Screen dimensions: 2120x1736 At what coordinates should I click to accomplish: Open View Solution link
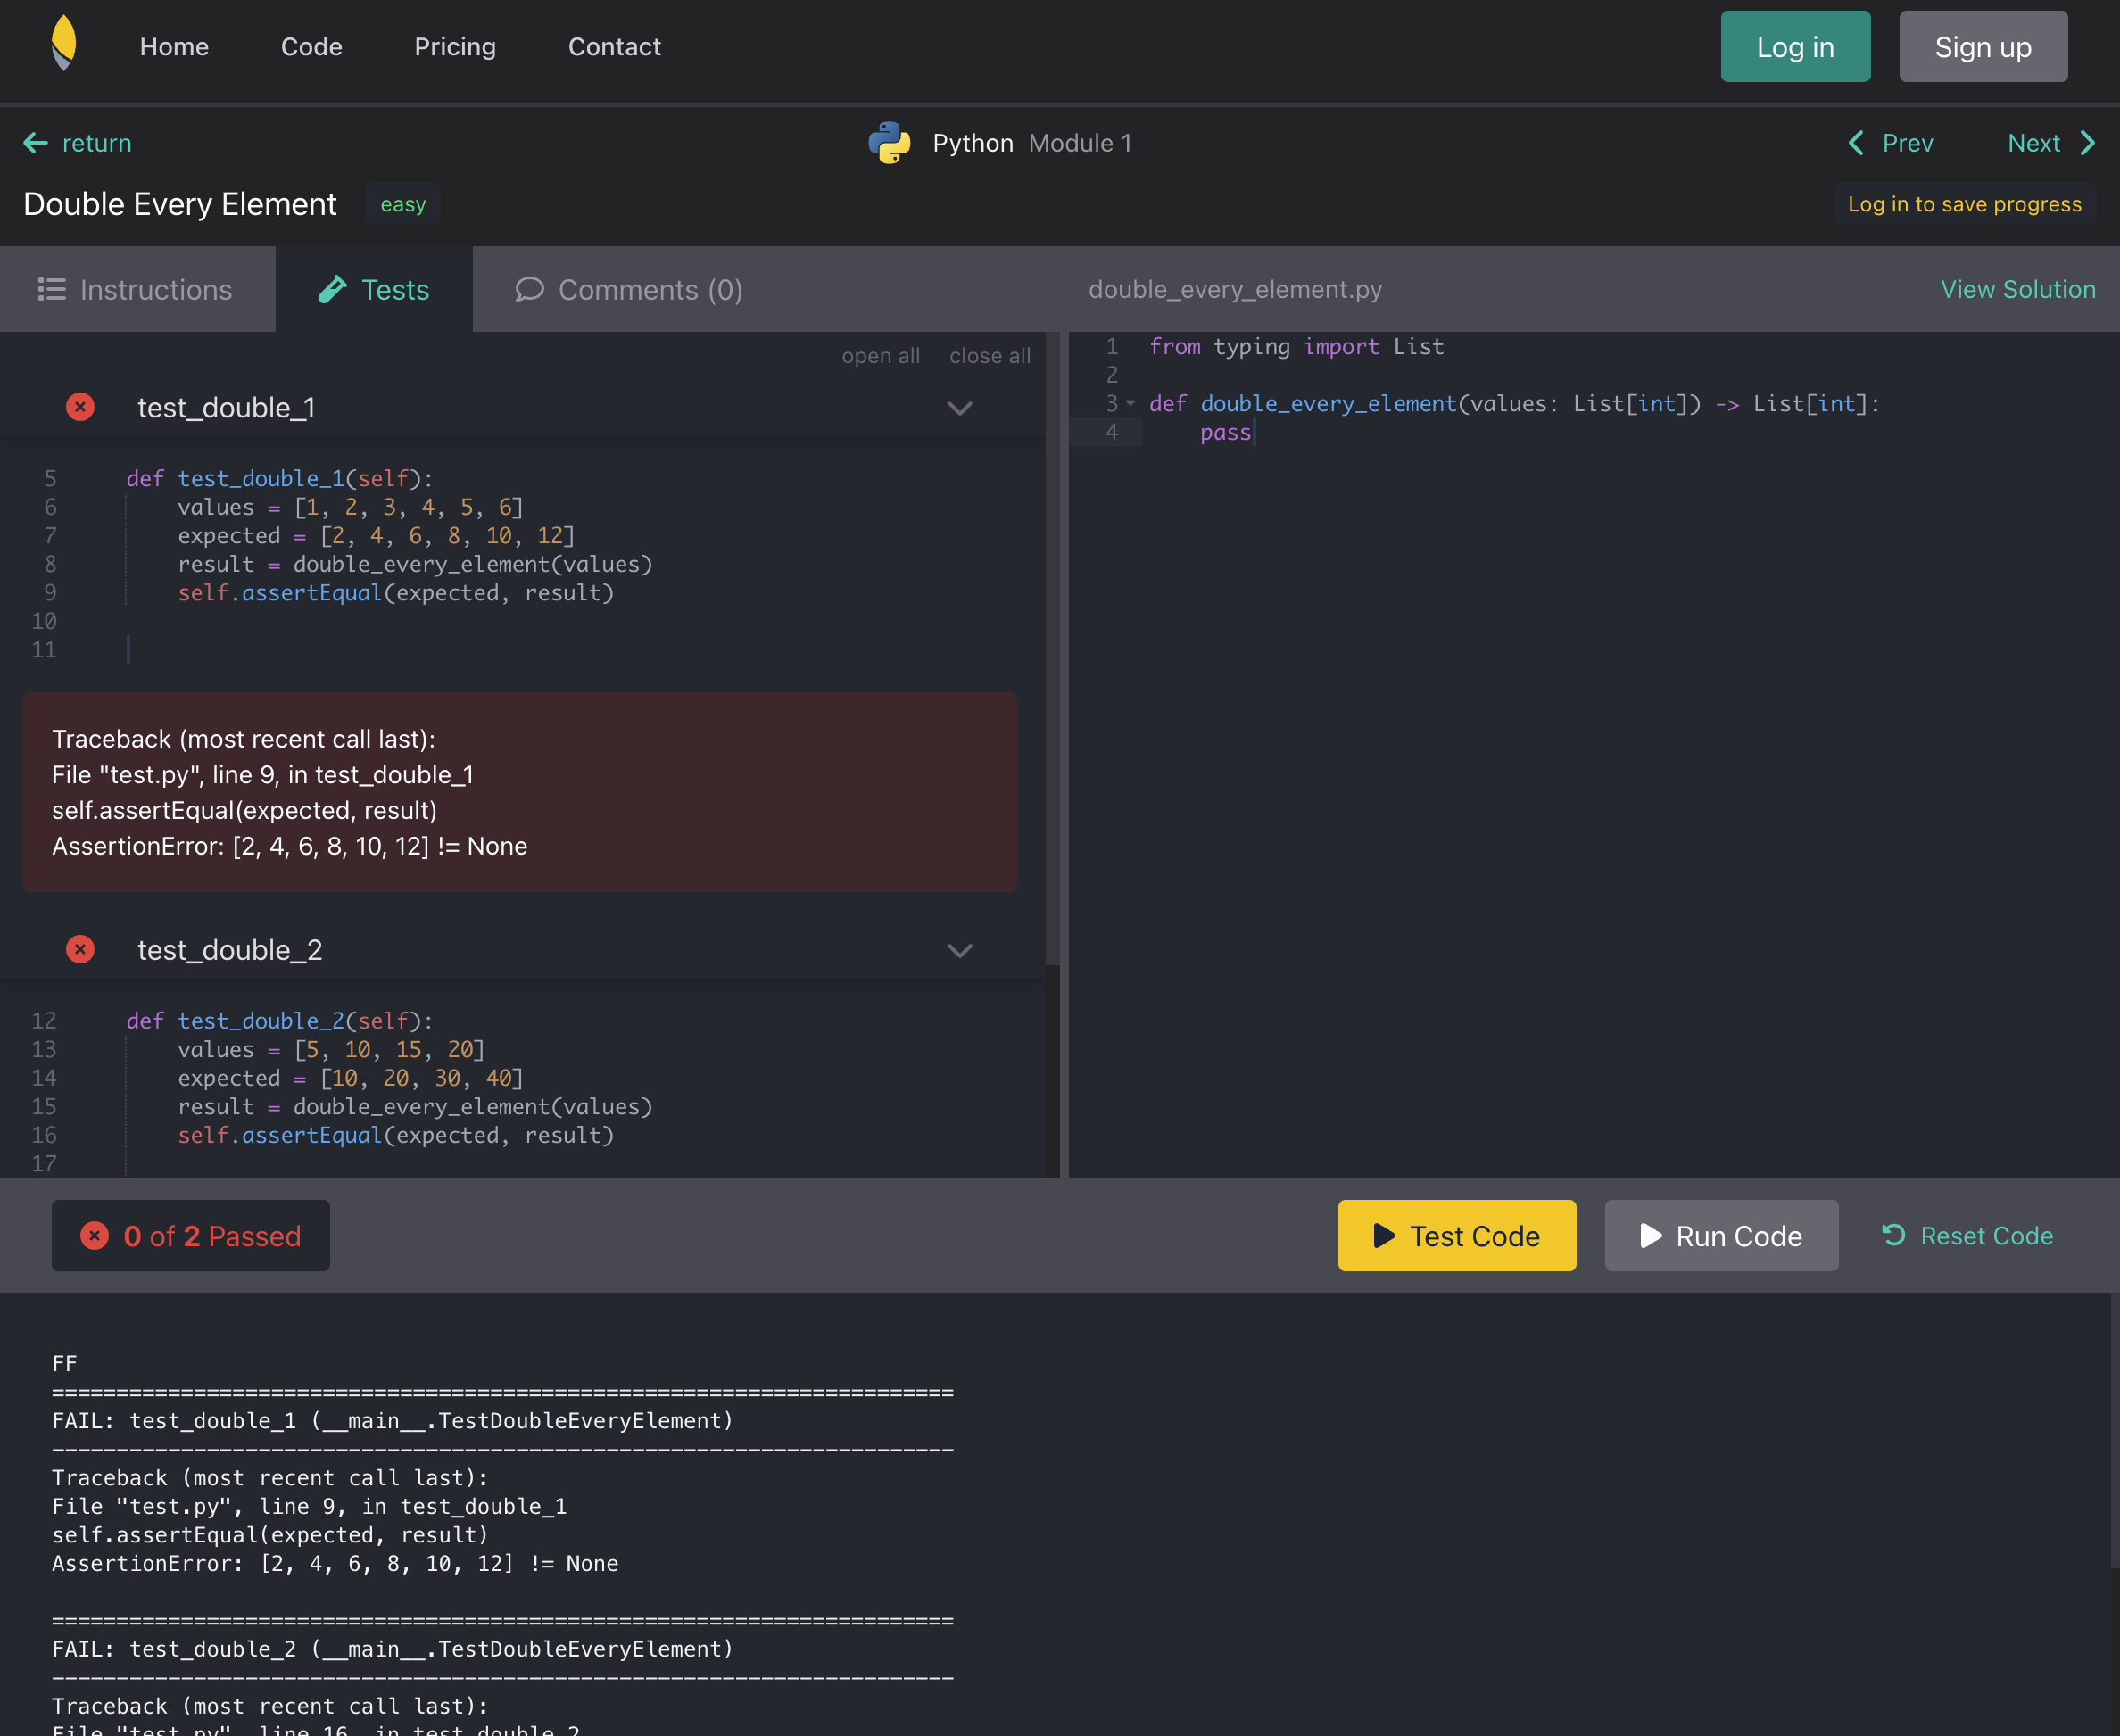click(2018, 289)
